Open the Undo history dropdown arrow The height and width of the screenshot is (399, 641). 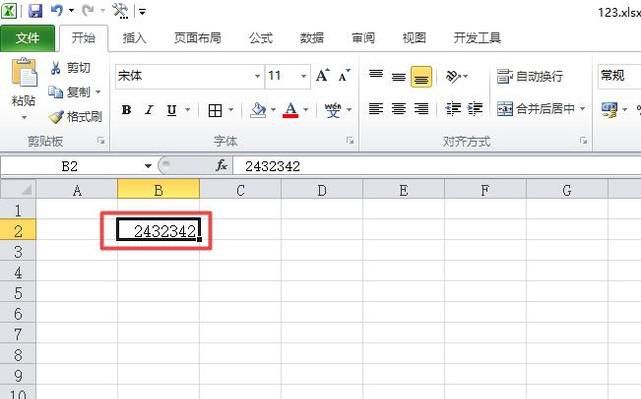(71, 11)
